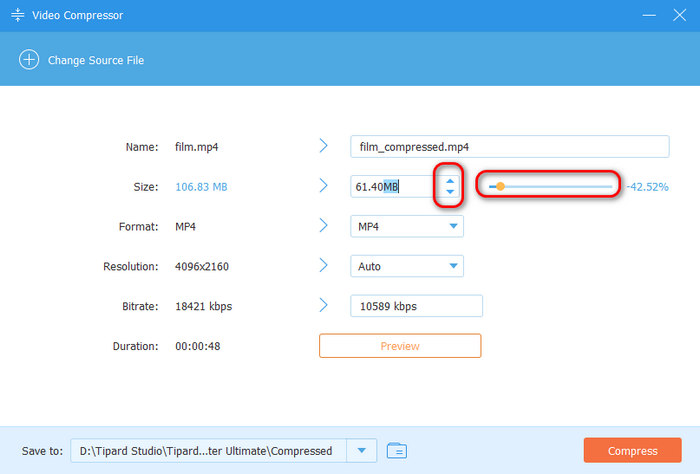Click the arrow icon in the Resolution row
This screenshot has height=474, width=700.
pyautogui.click(x=324, y=265)
